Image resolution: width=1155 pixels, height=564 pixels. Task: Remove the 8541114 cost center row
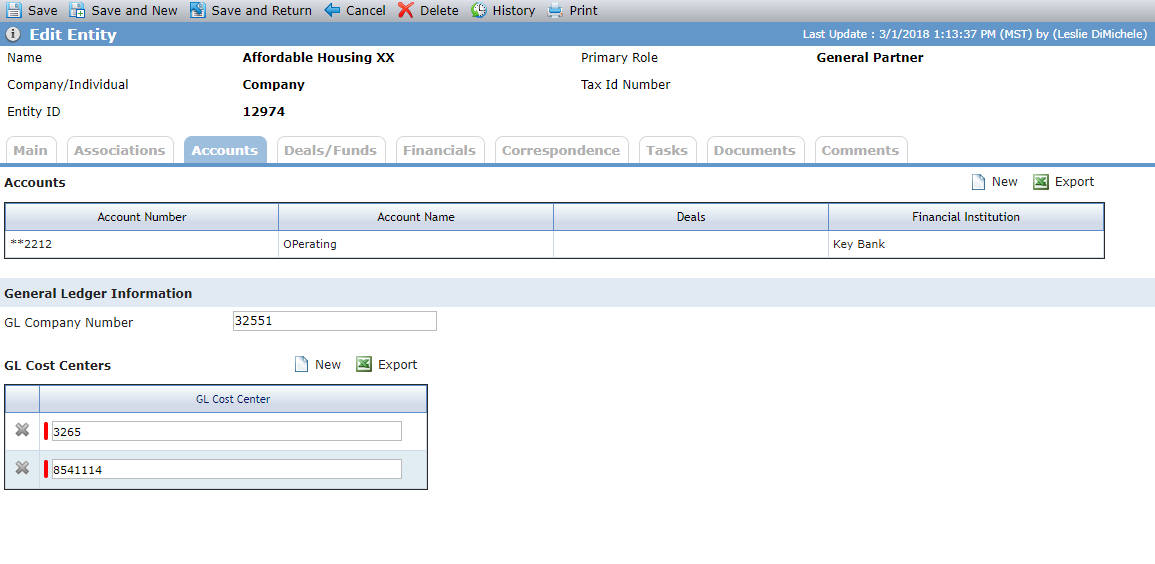click(22, 468)
